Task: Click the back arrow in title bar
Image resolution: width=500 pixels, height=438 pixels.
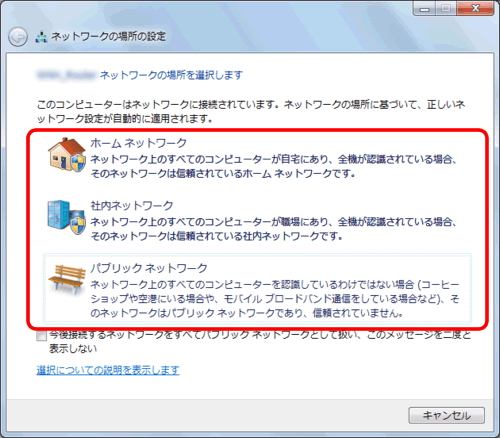Action: coord(18,37)
